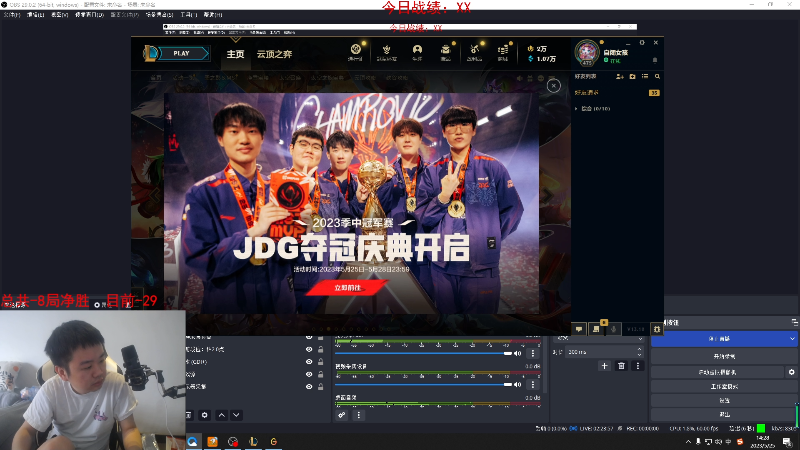Expand the friend group under 好友请求
Viewport: 800px width, 450px height.
pyautogui.click(x=577, y=109)
